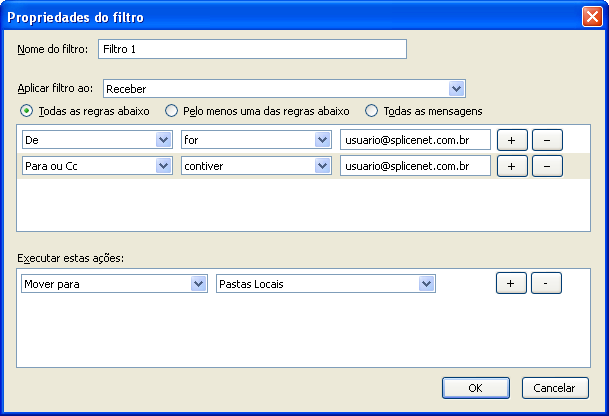Expand the Pastas Locais folder dropdown
Image resolution: width=609 pixels, height=416 pixels.
click(x=325, y=284)
